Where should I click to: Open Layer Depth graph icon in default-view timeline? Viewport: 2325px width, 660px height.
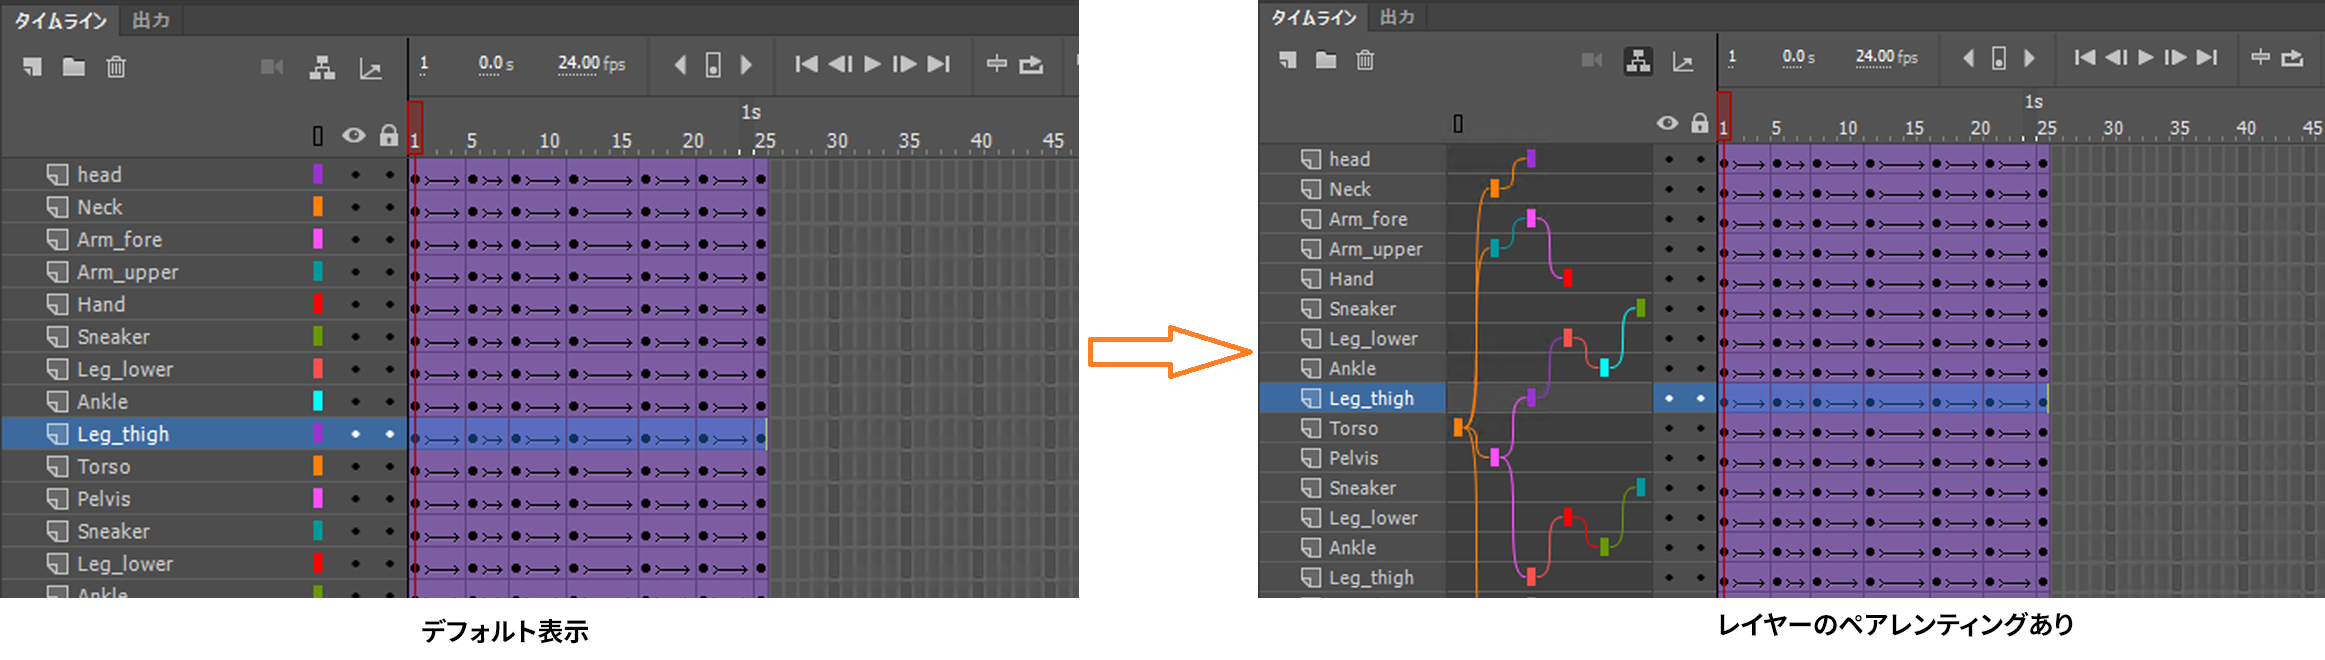pyautogui.click(x=370, y=68)
